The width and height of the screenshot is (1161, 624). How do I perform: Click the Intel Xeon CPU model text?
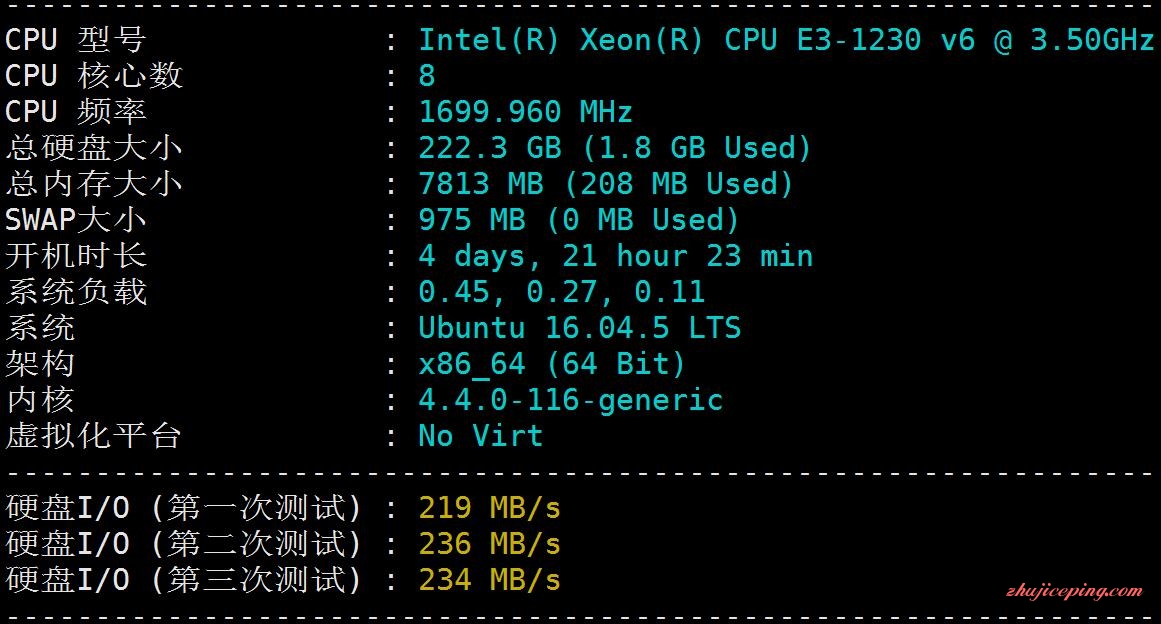786,40
